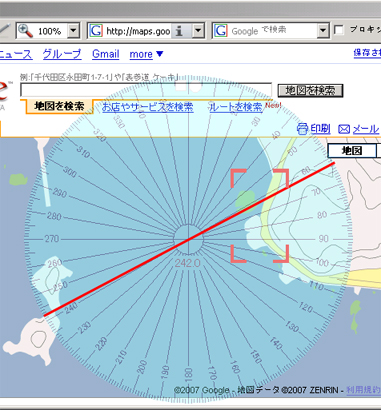Open the address history dropdown arrow
381x410 pixels.
click(198, 31)
